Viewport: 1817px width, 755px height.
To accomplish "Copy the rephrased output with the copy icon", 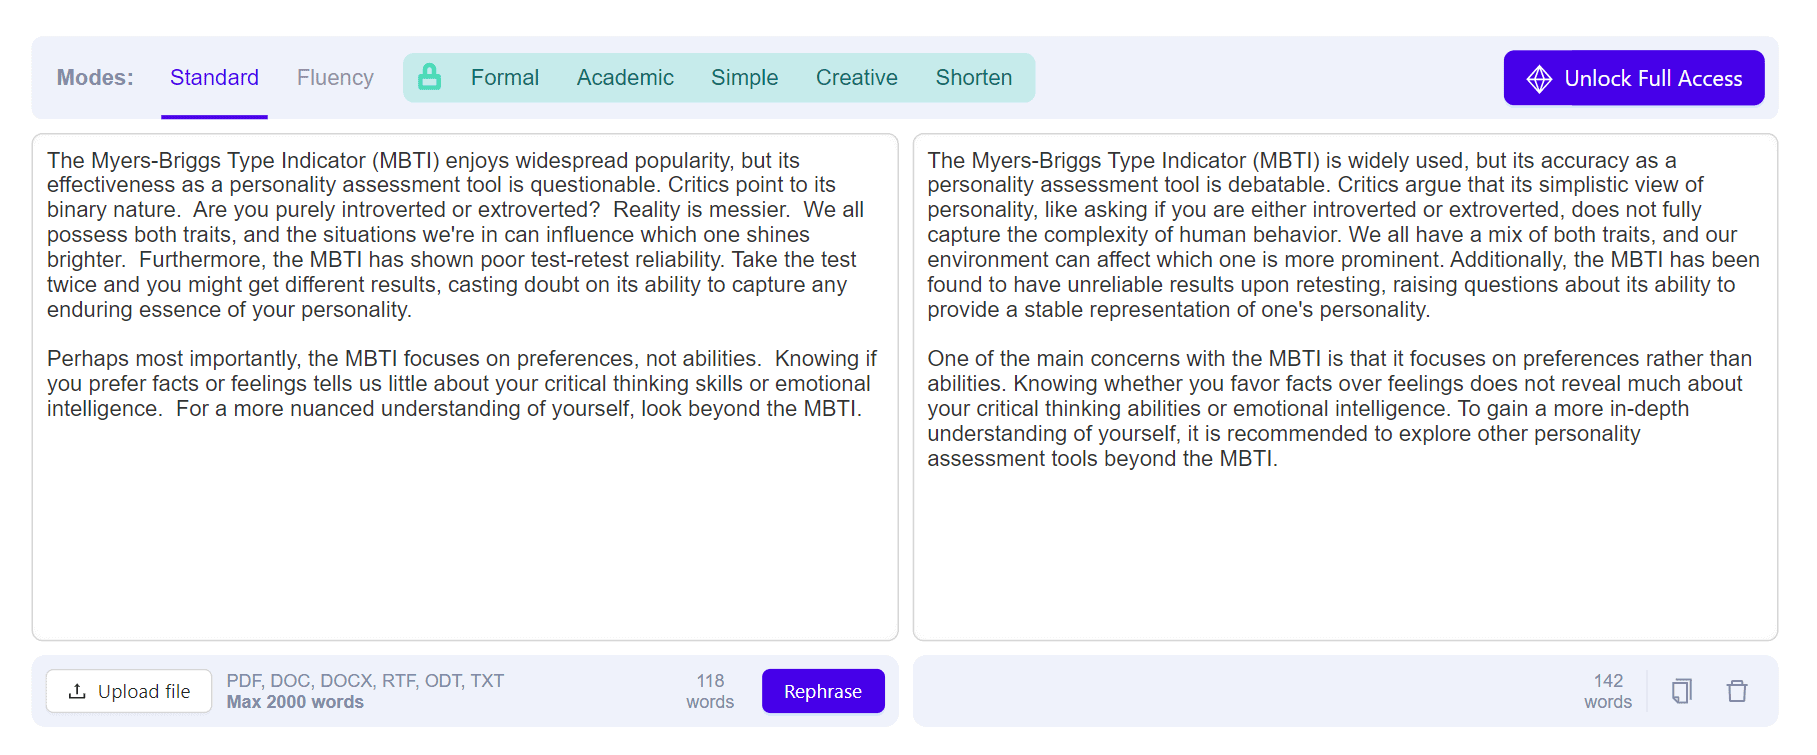I will pos(1681,691).
